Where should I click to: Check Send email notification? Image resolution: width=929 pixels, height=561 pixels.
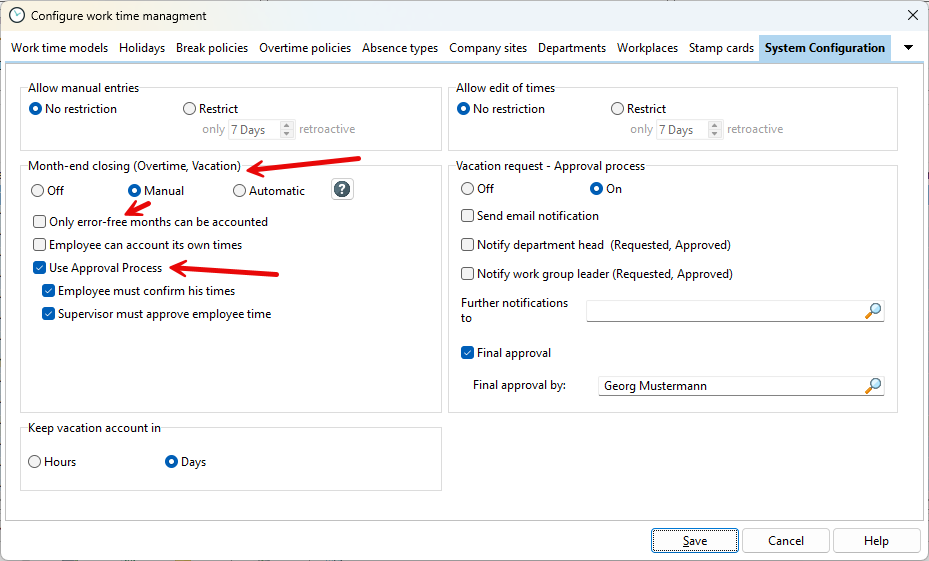(x=468, y=216)
